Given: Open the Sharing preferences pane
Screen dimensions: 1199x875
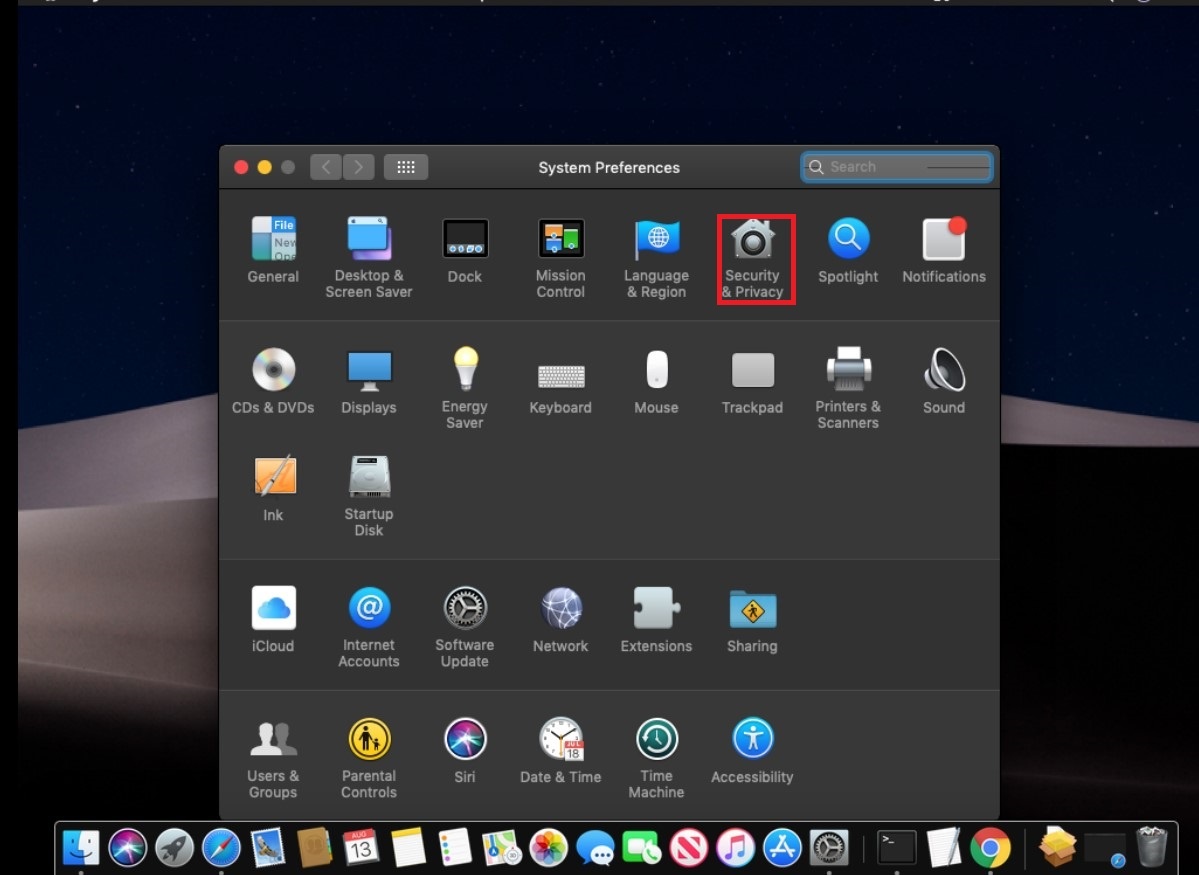Looking at the screenshot, I should (752, 620).
